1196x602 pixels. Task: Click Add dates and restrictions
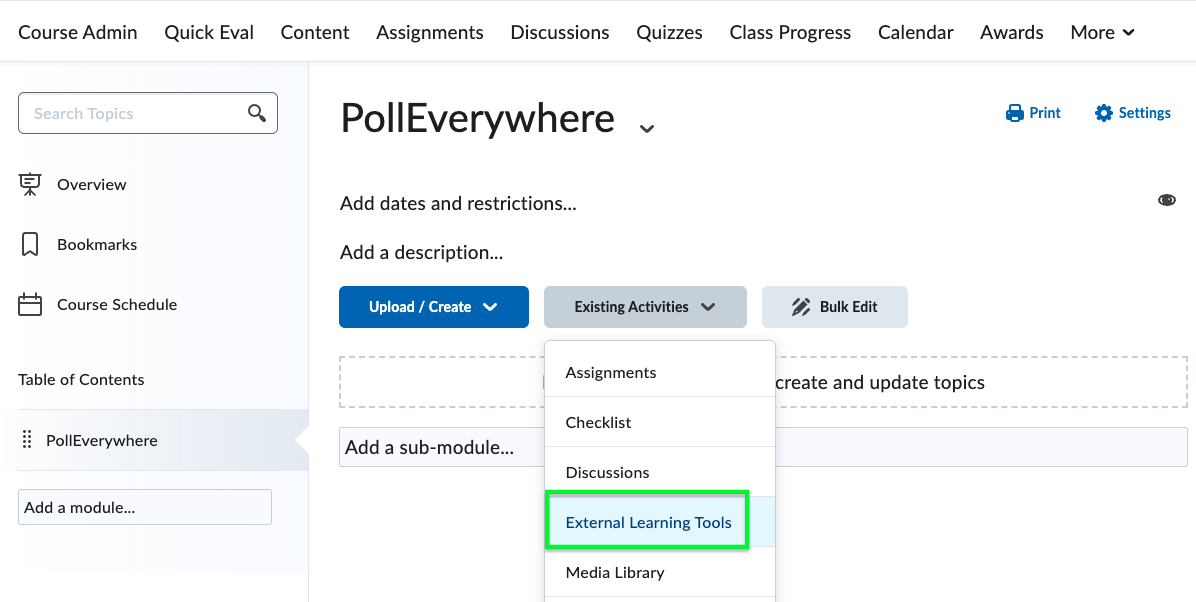click(x=458, y=204)
